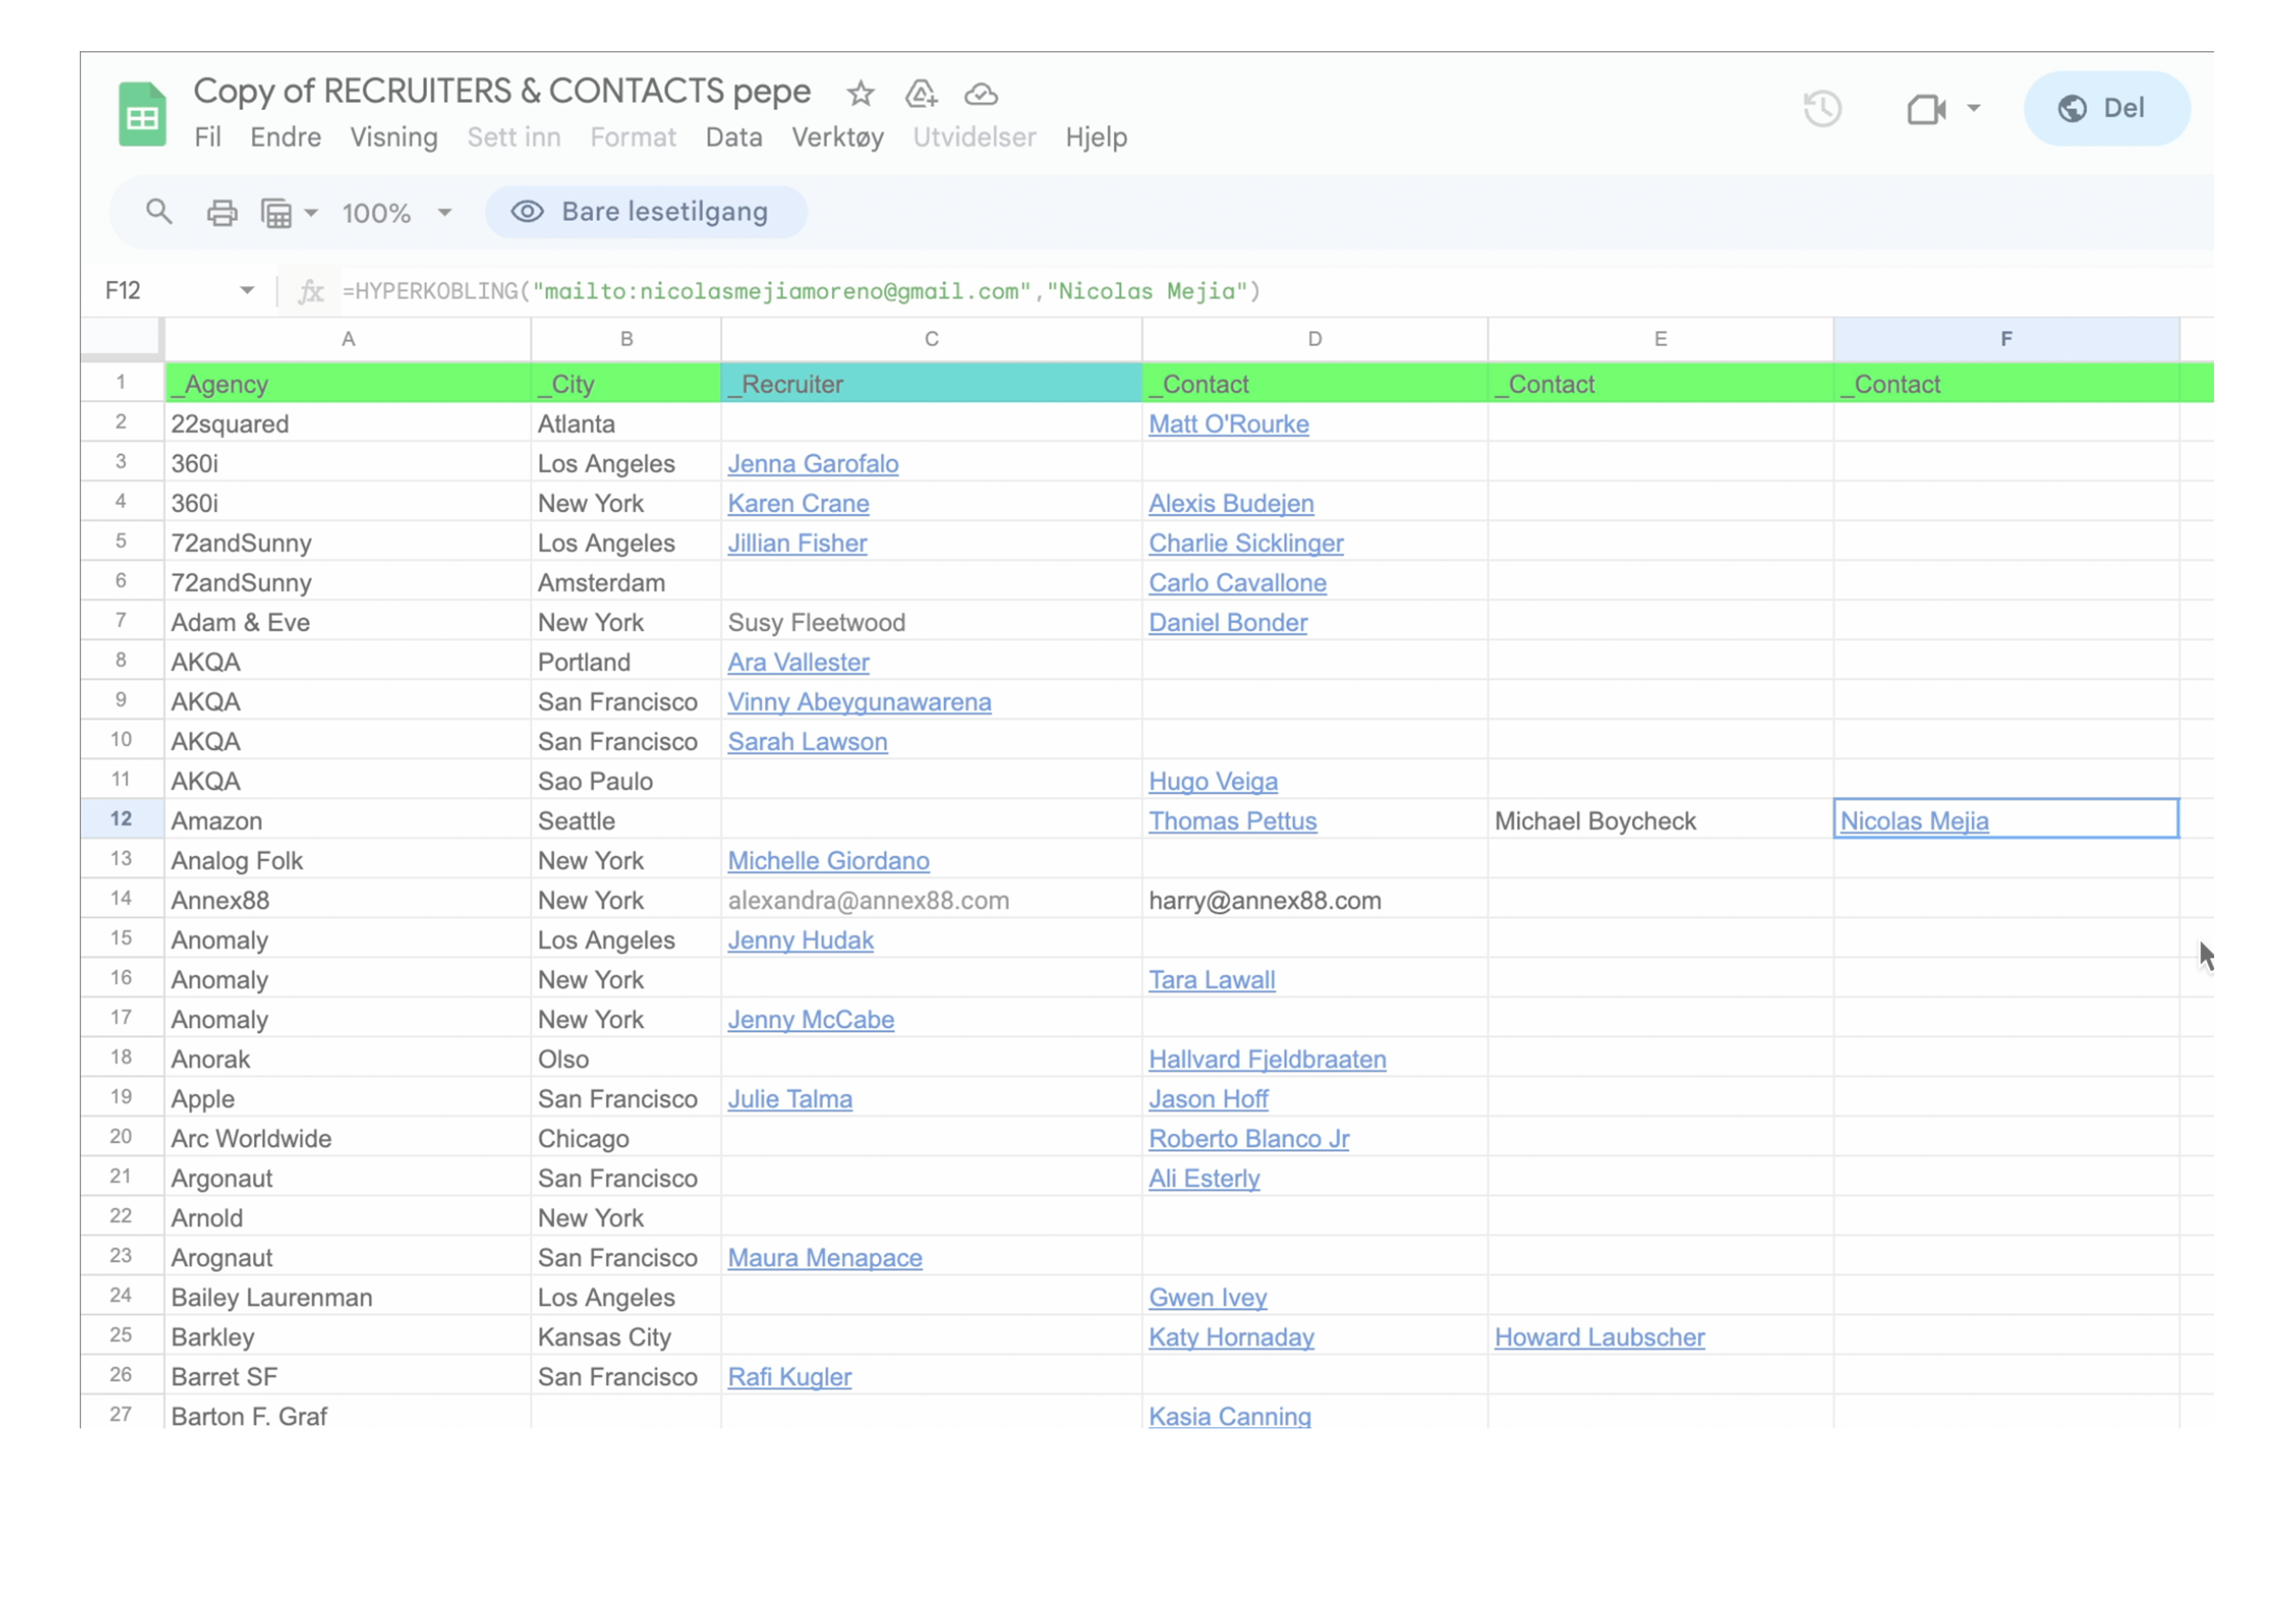Open the Google Sheets home icon
2289x1624 pixels.
point(142,115)
